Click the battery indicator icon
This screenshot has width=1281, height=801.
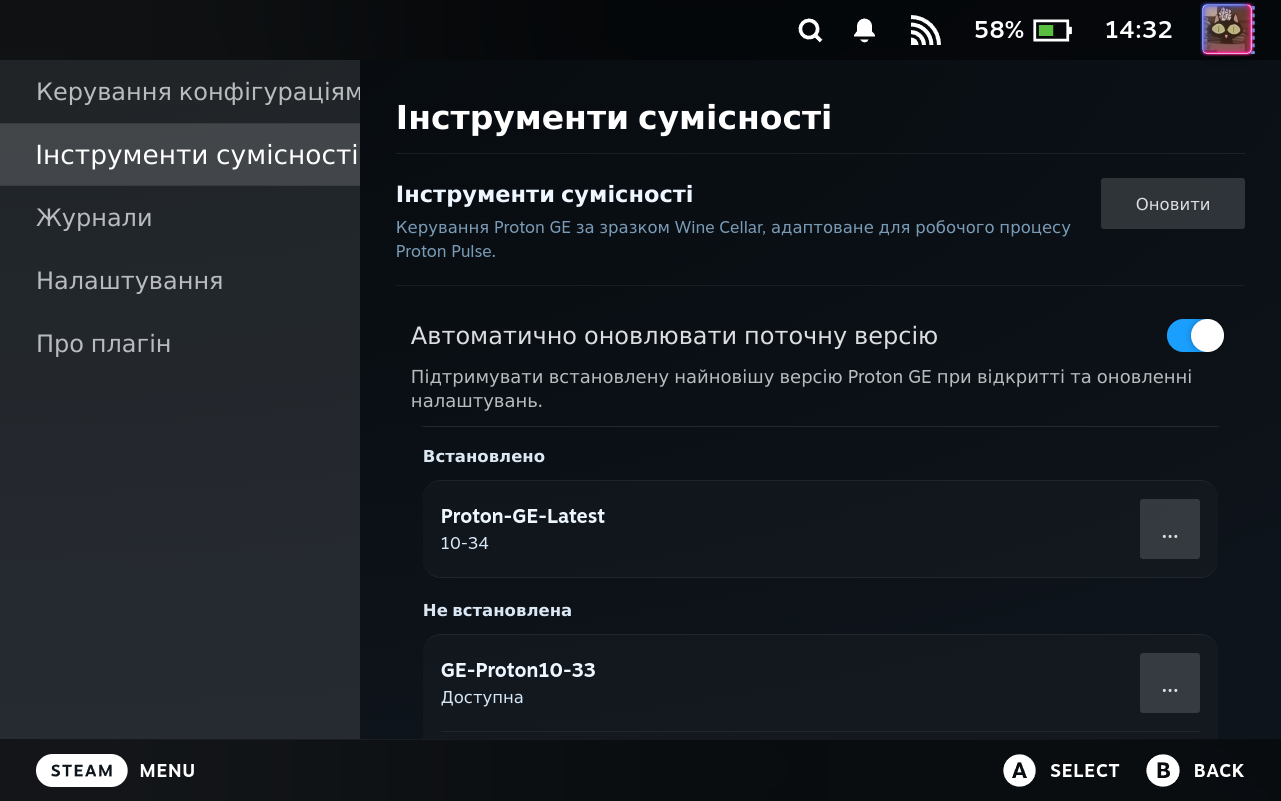pos(1052,31)
